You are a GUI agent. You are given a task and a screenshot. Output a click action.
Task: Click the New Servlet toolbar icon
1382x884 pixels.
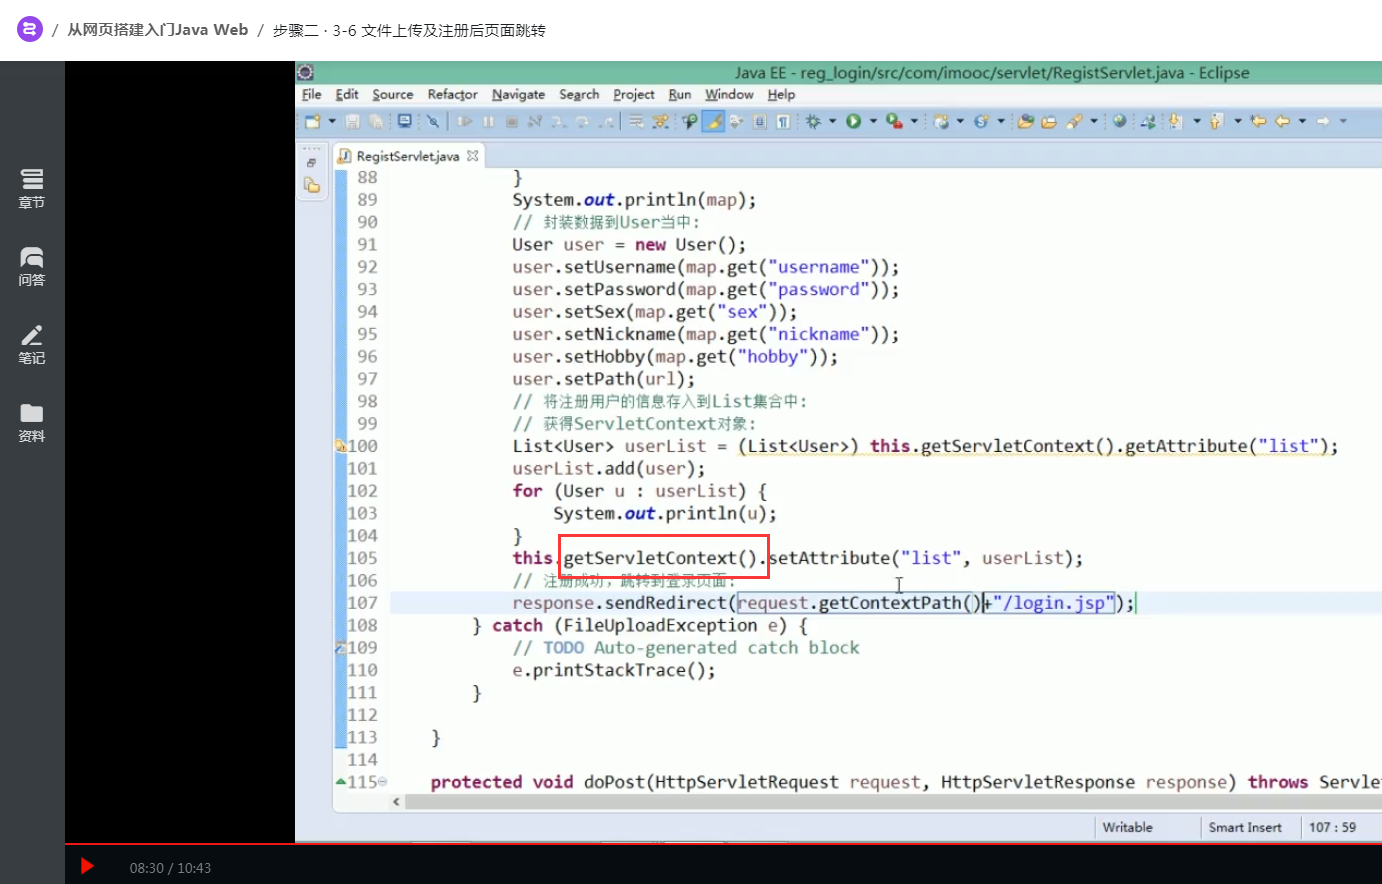(x=981, y=121)
